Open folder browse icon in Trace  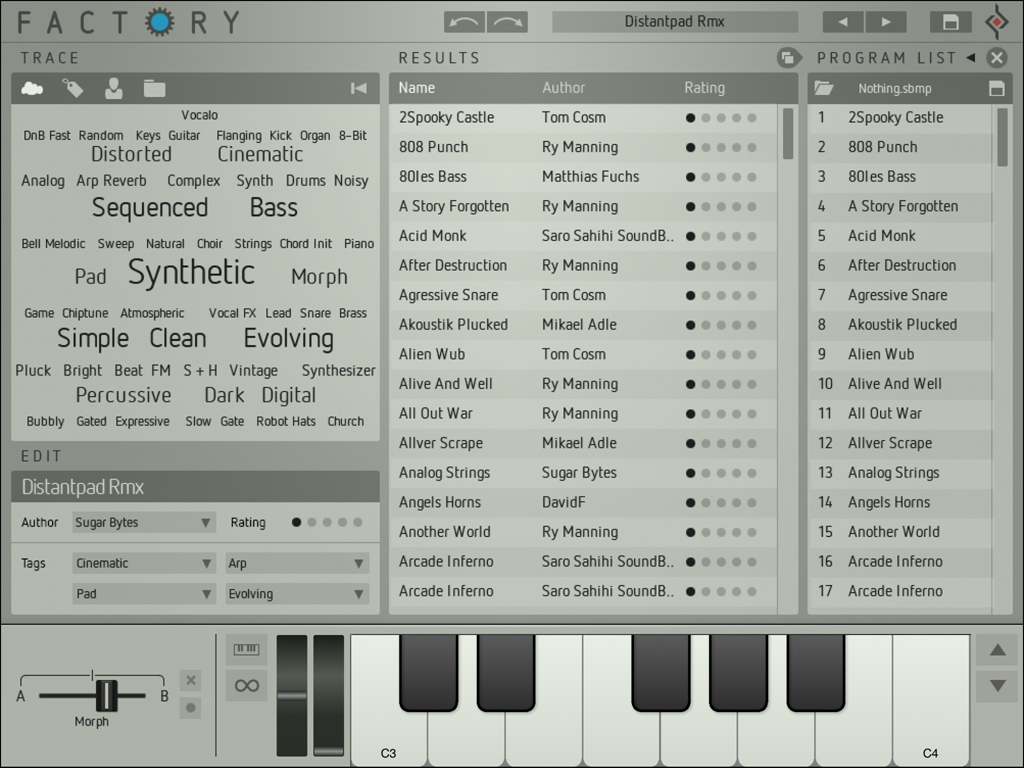click(154, 88)
